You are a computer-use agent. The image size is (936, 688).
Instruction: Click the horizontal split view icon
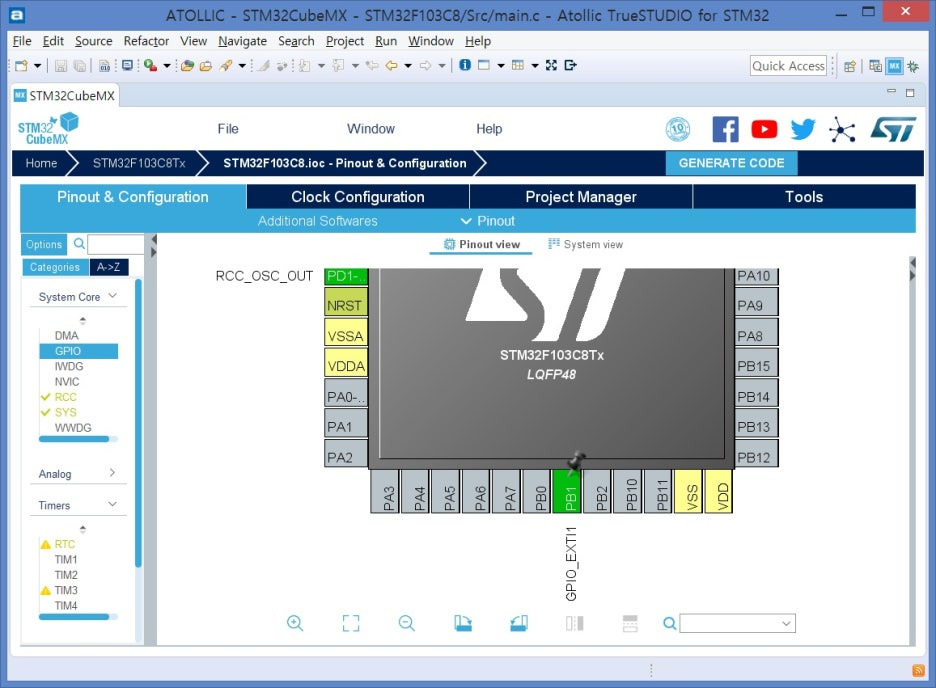coord(630,624)
